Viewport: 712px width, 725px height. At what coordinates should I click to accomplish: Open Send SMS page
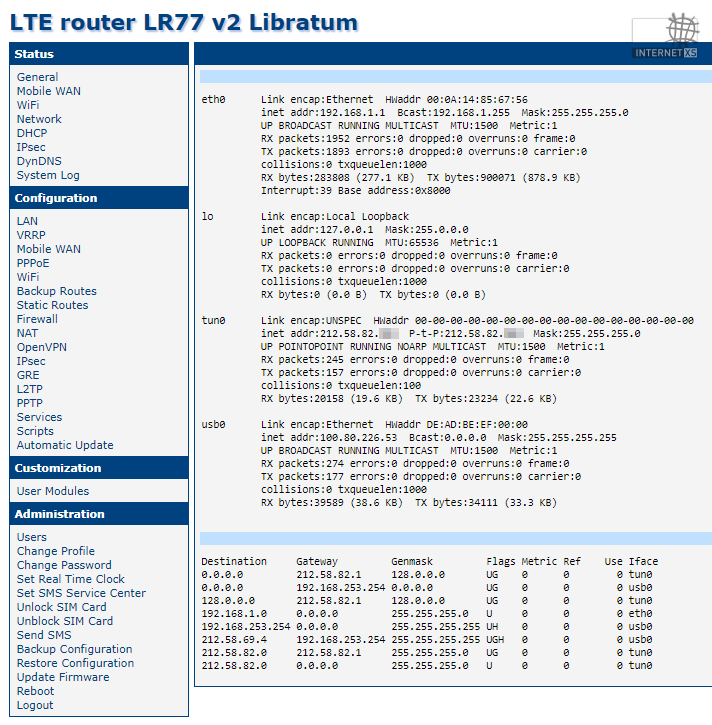[x=44, y=635]
